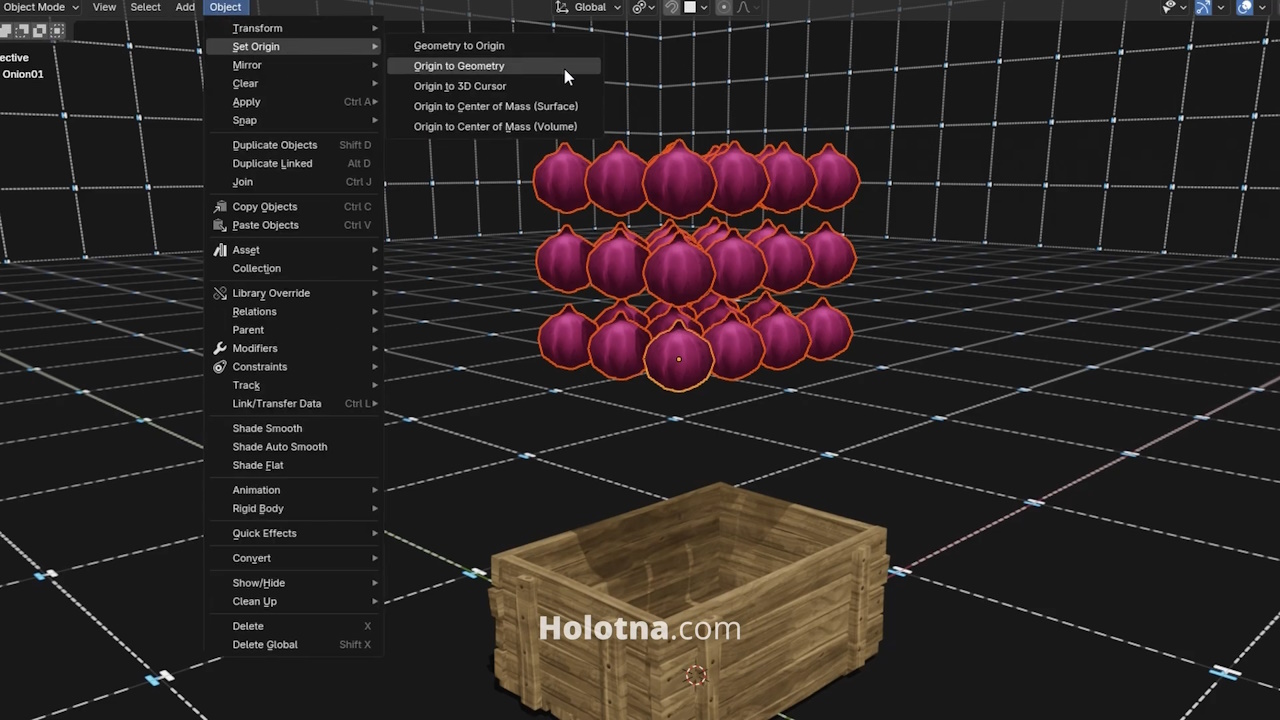Image resolution: width=1280 pixels, height=720 pixels.
Task: Click the active onion with orange origin dot
Action: point(679,358)
